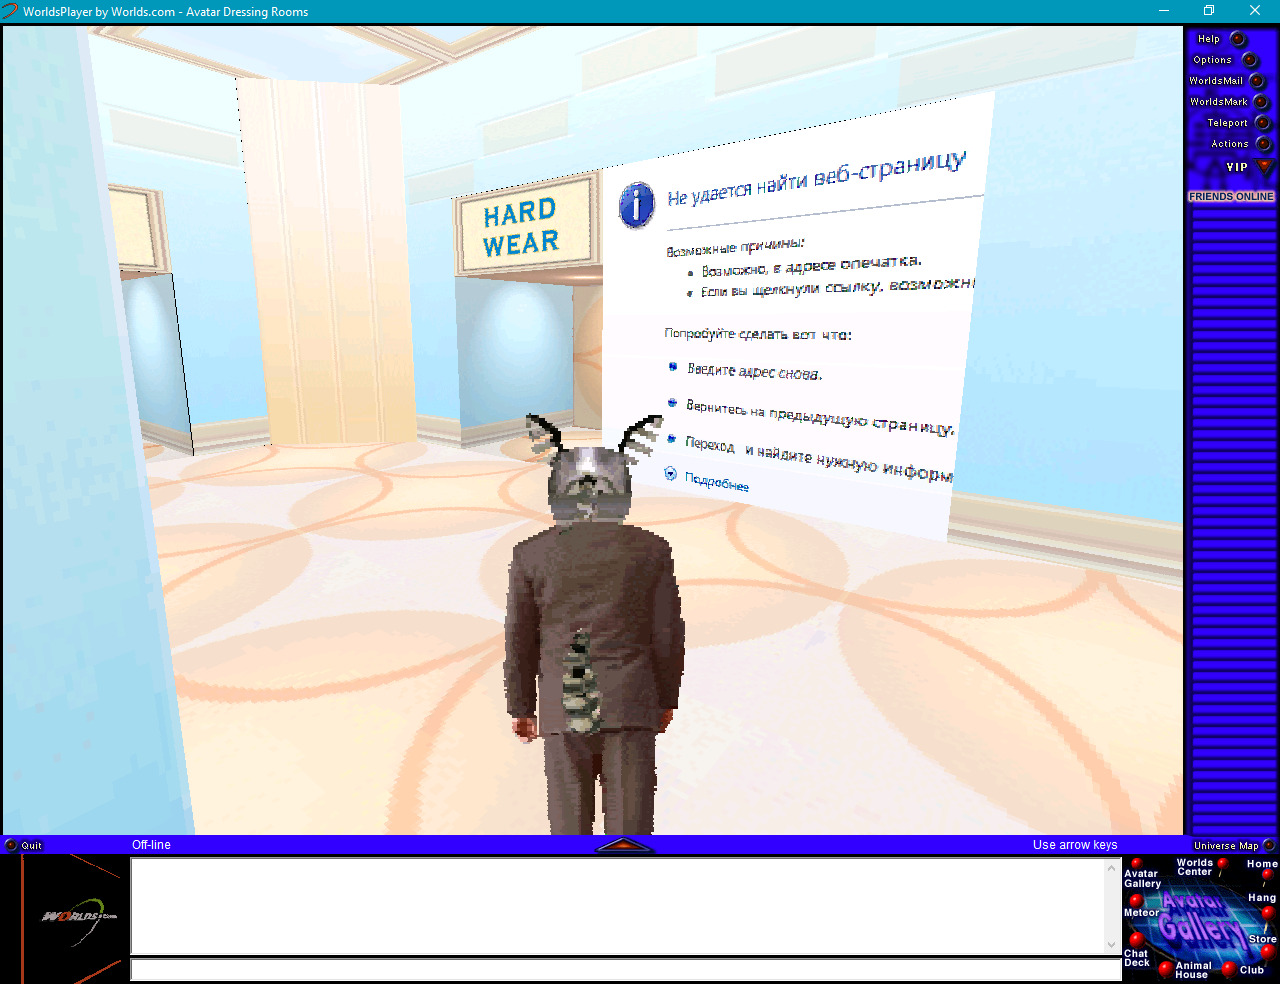Click the blue info icon on error page
Viewport: 1280px width, 984px height.
click(x=637, y=205)
